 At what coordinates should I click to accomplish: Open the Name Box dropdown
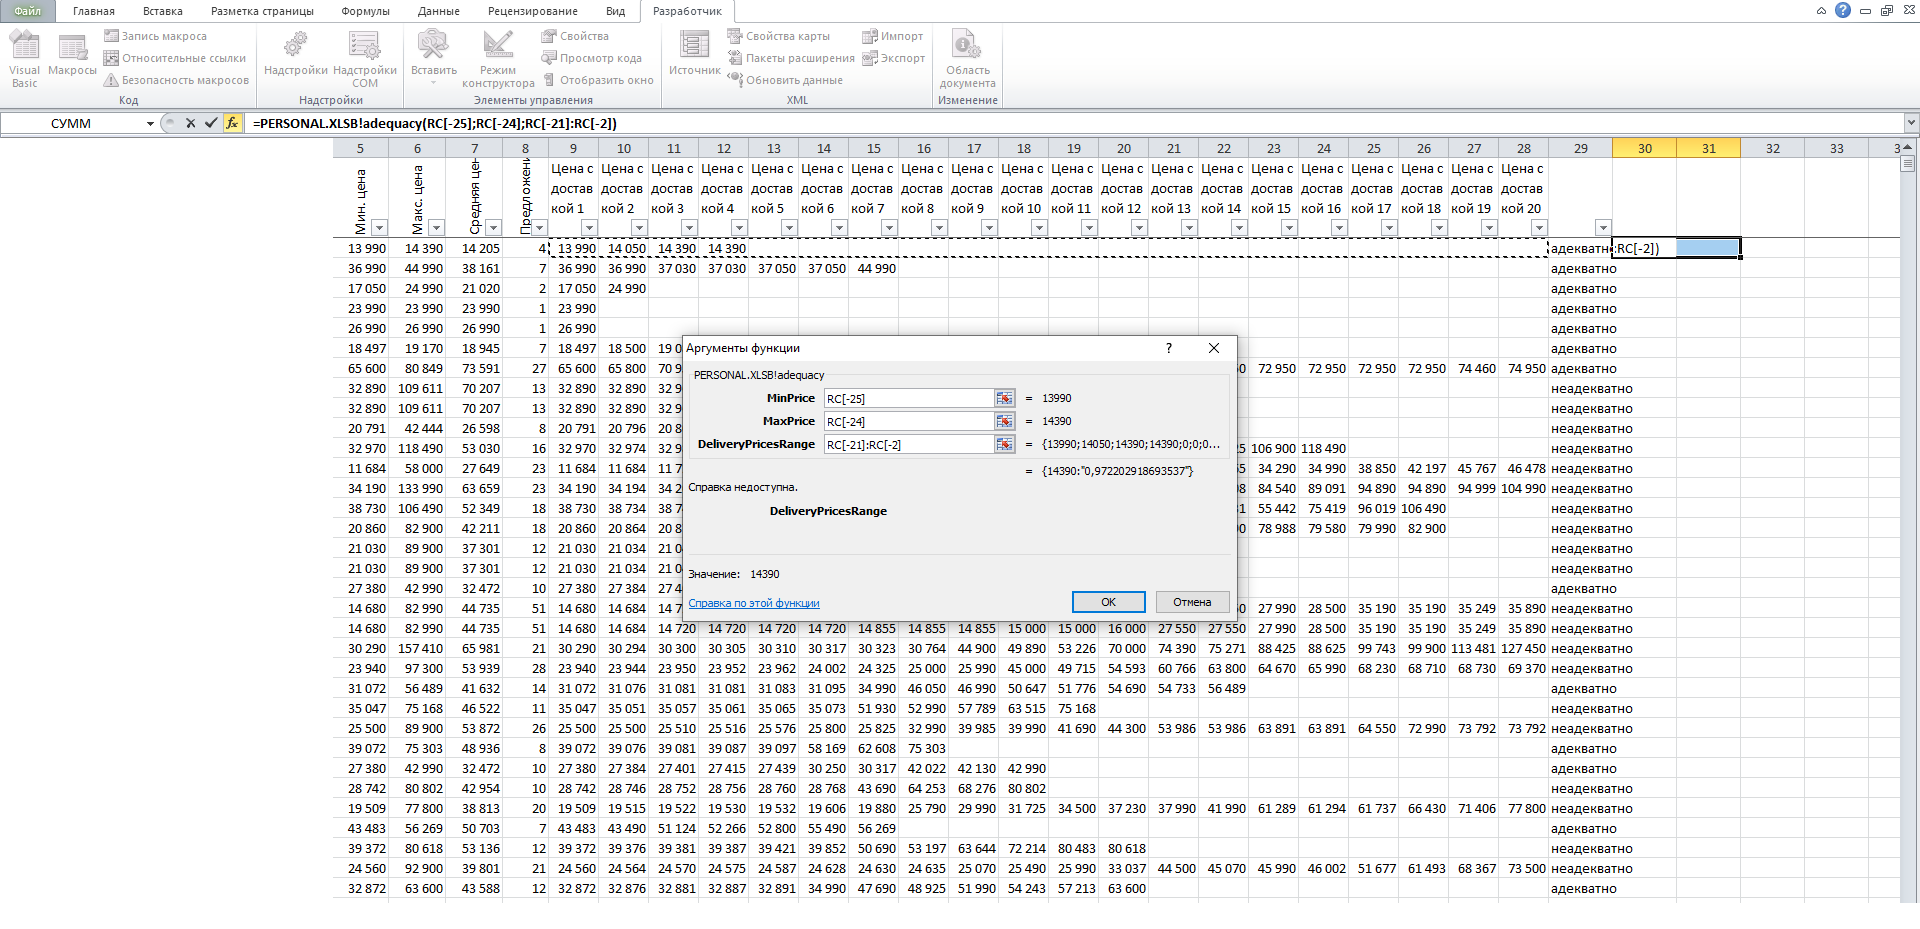(150, 123)
